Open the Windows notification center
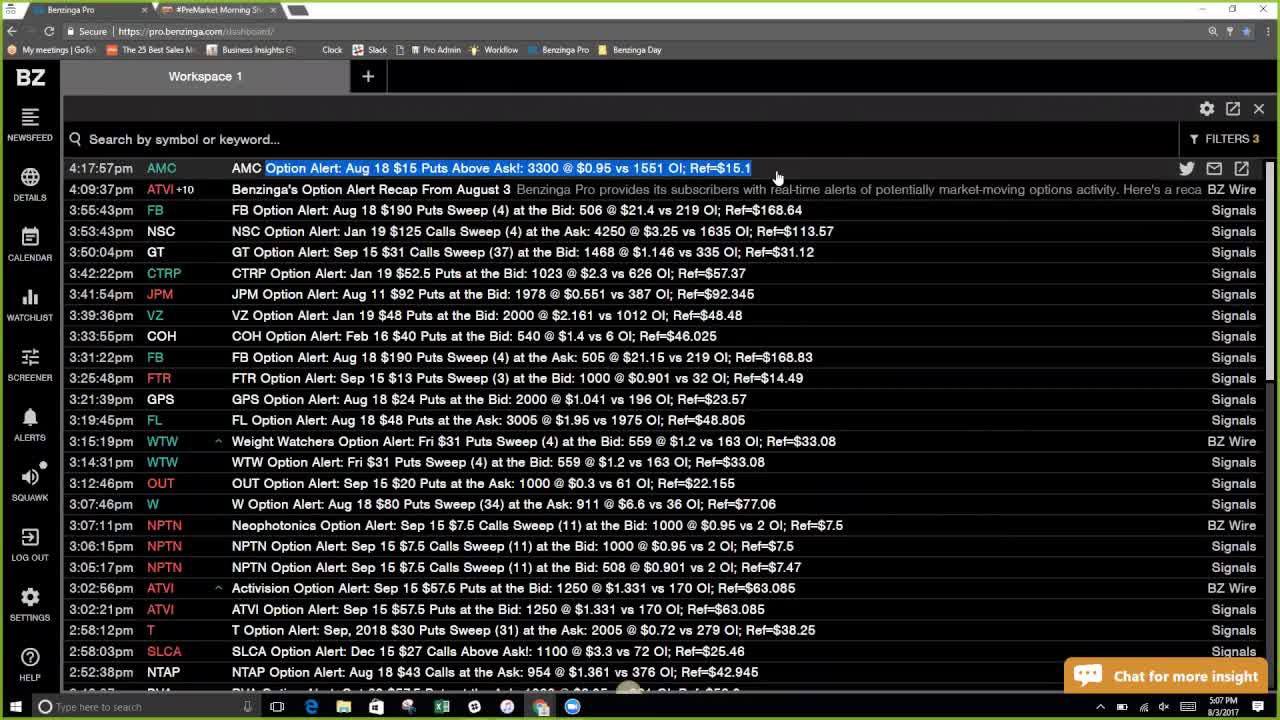This screenshot has width=1280, height=720. 1258,707
